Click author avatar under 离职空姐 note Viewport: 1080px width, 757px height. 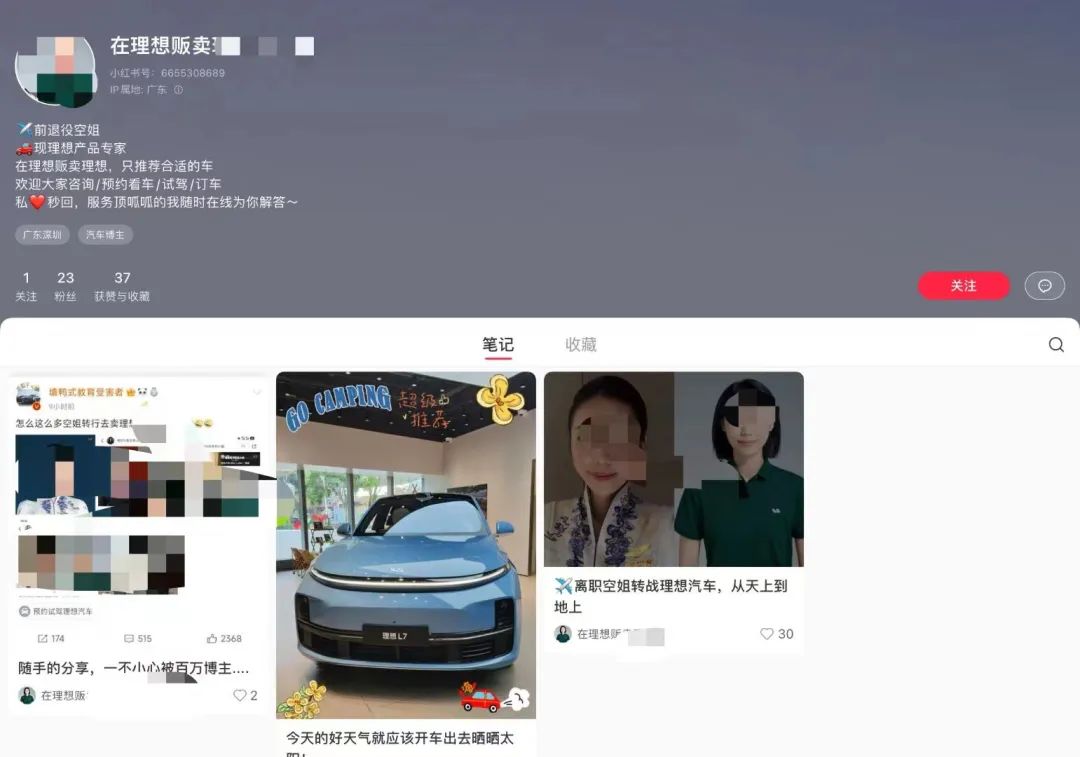(563, 634)
